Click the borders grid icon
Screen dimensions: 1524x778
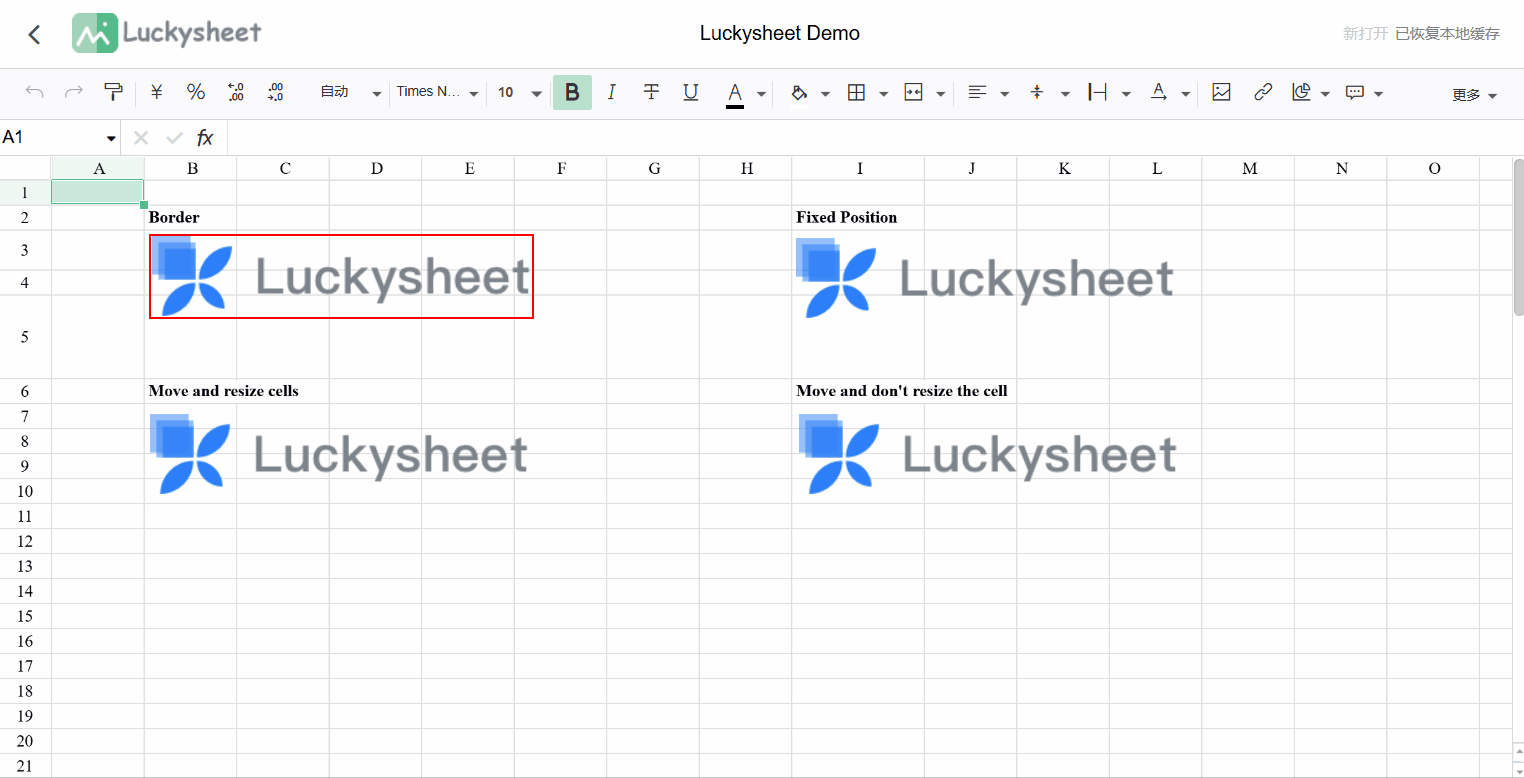(x=856, y=92)
